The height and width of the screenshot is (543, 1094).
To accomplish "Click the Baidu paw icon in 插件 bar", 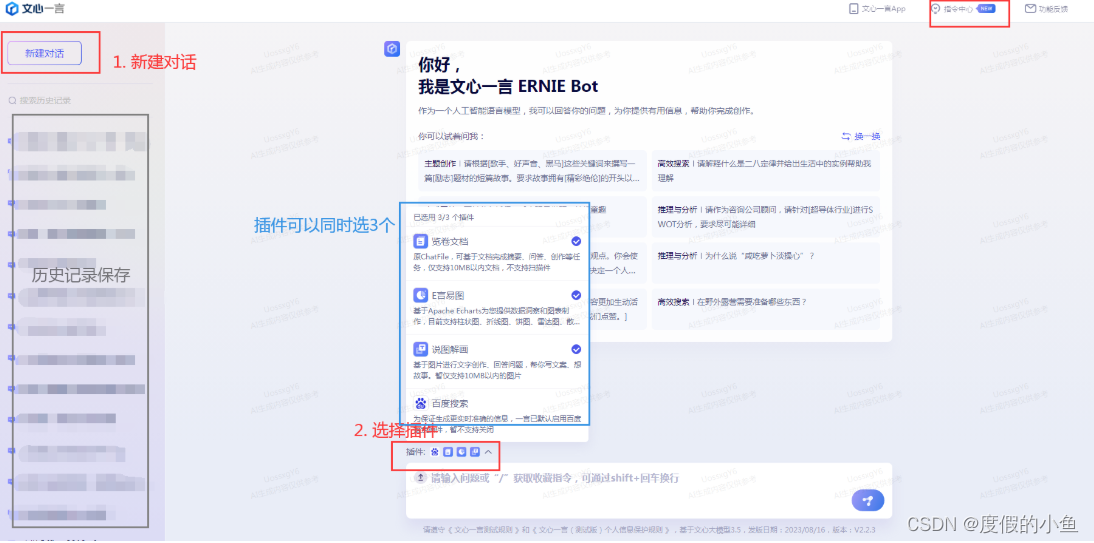I will [435, 452].
